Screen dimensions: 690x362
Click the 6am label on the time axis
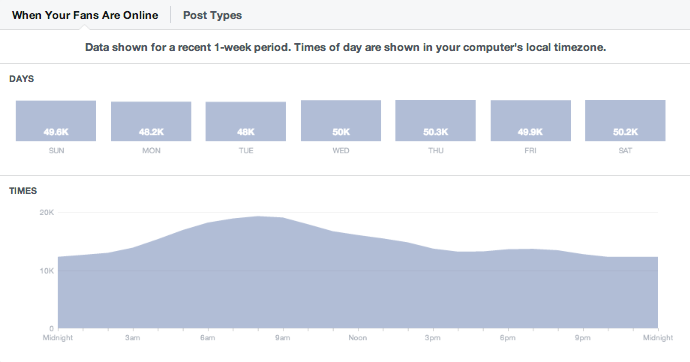pos(207,338)
